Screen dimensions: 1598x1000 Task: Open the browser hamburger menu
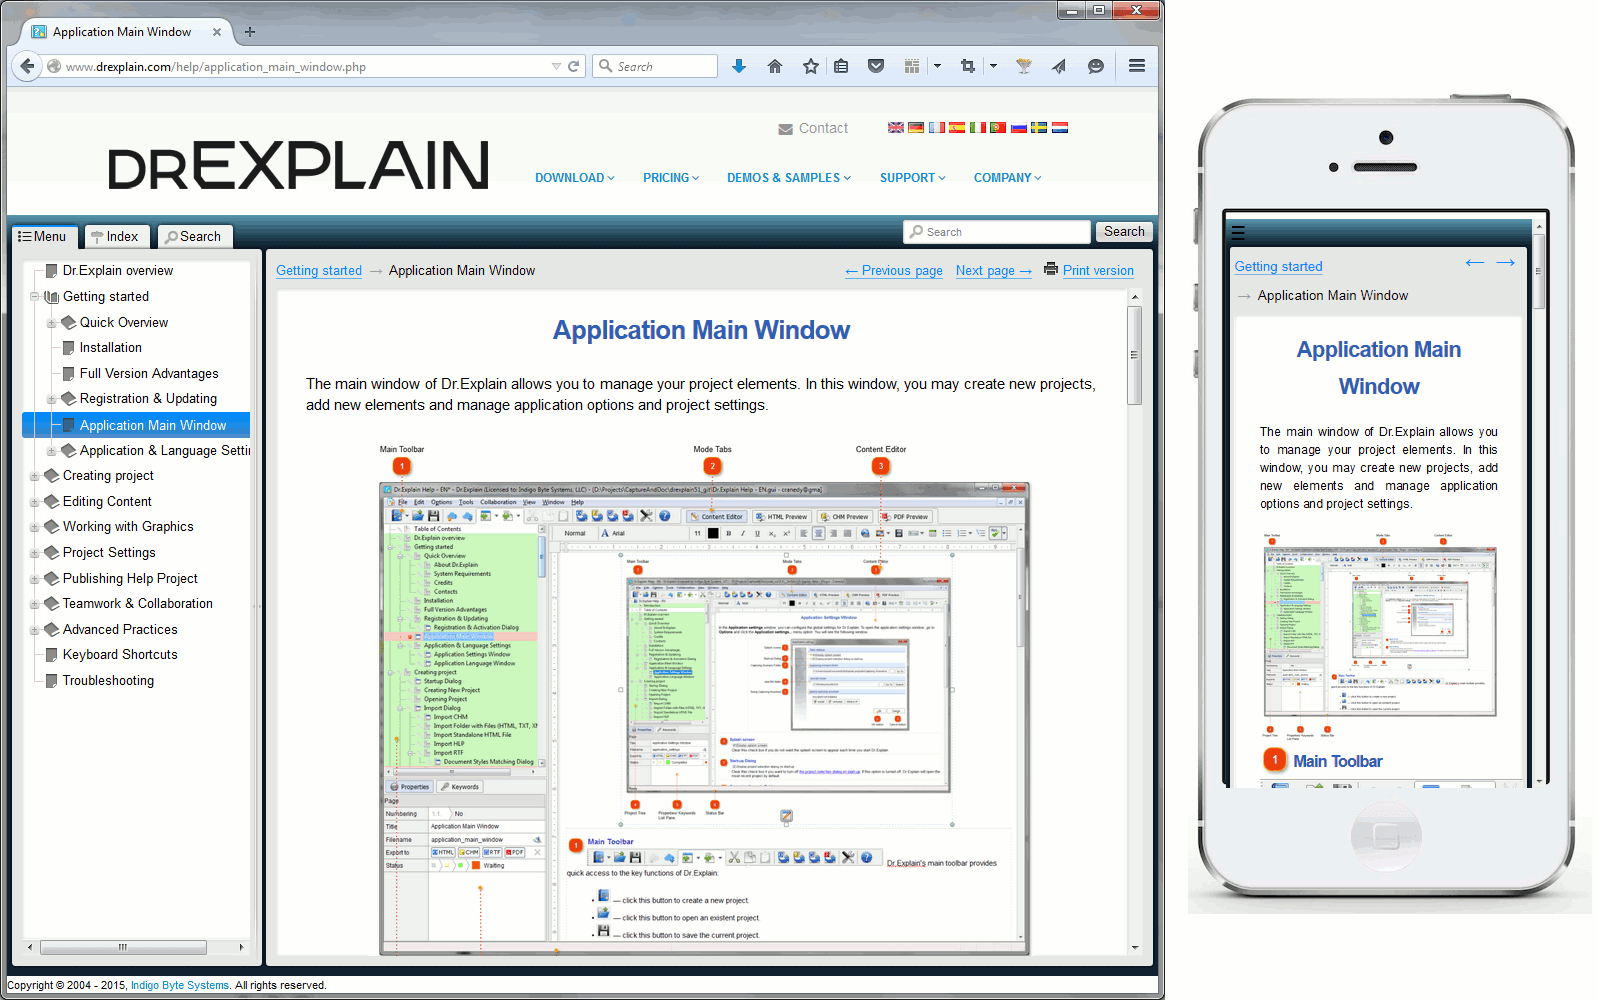(x=1137, y=66)
